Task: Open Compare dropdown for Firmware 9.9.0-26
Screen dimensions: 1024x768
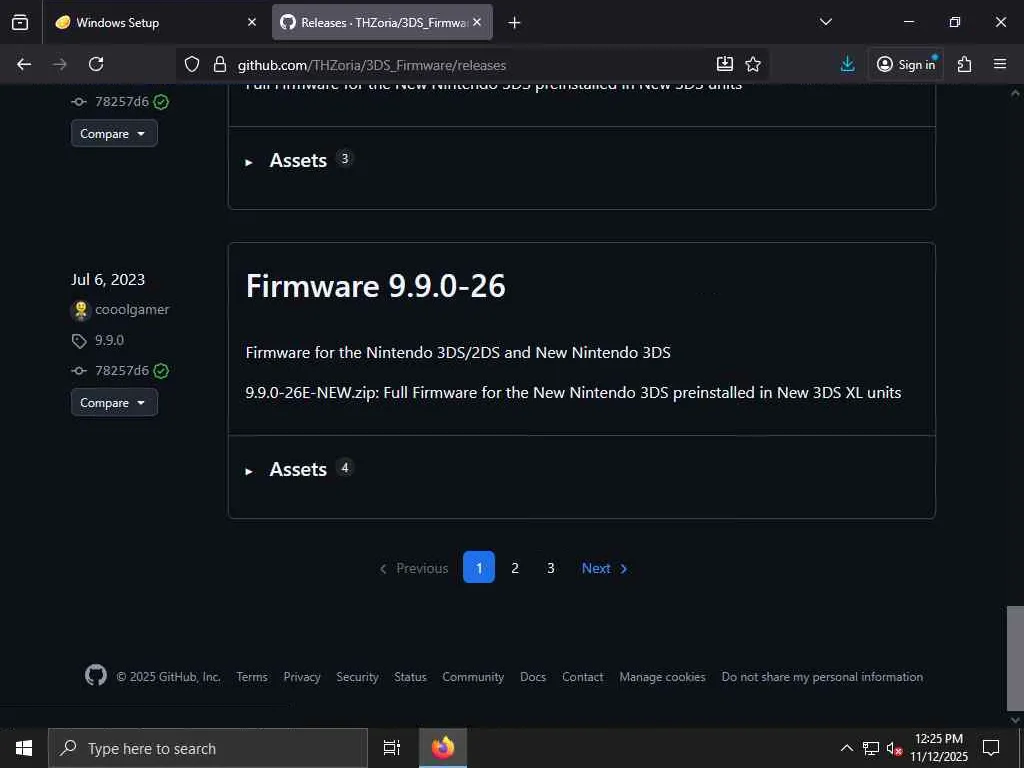Action: (114, 402)
